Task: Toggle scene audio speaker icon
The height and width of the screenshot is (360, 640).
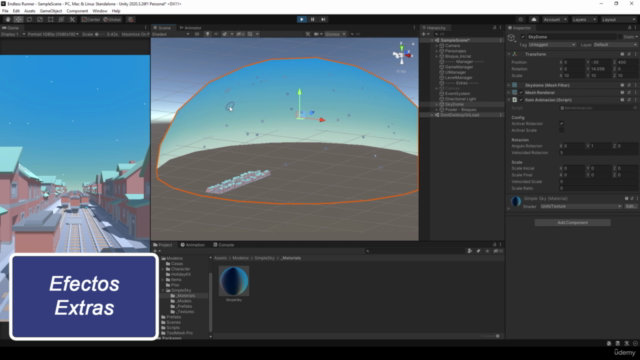Action: [x=216, y=34]
